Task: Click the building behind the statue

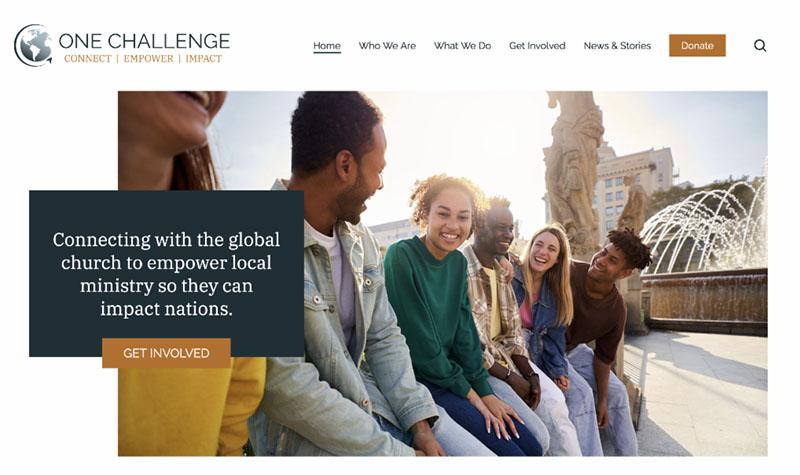Action: click(x=635, y=184)
